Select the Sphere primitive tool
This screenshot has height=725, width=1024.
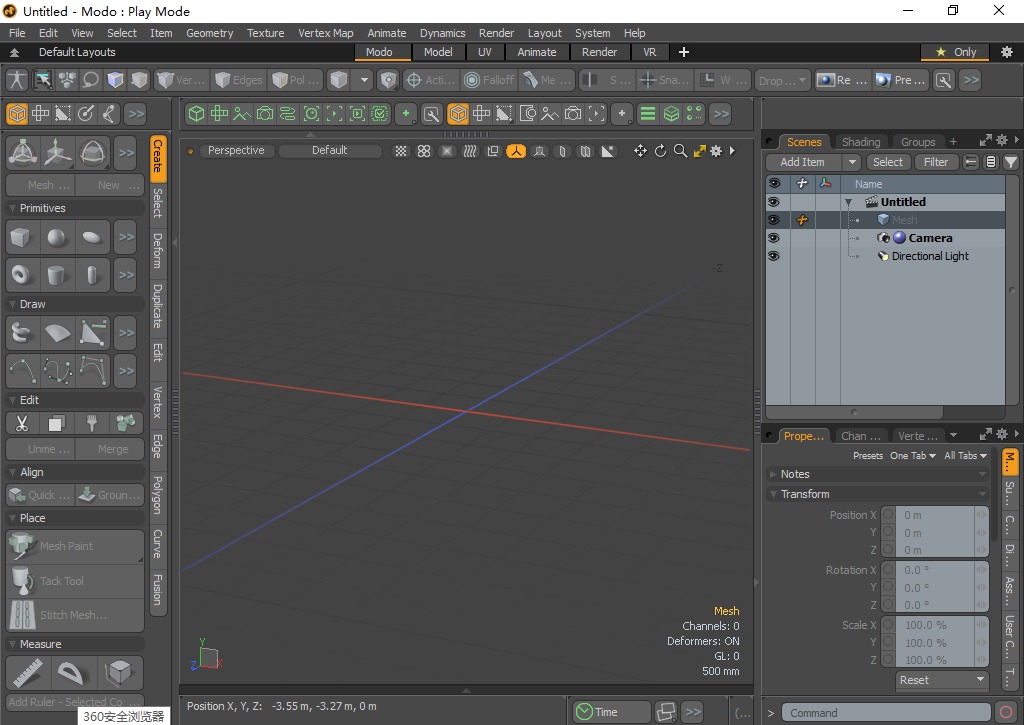tap(57, 237)
